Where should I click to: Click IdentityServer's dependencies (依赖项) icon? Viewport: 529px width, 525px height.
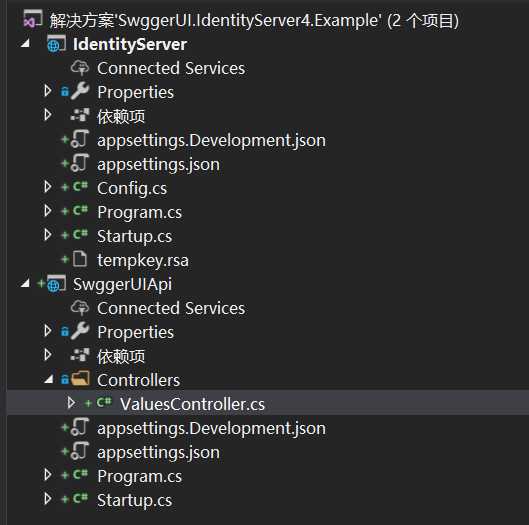click(x=80, y=115)
